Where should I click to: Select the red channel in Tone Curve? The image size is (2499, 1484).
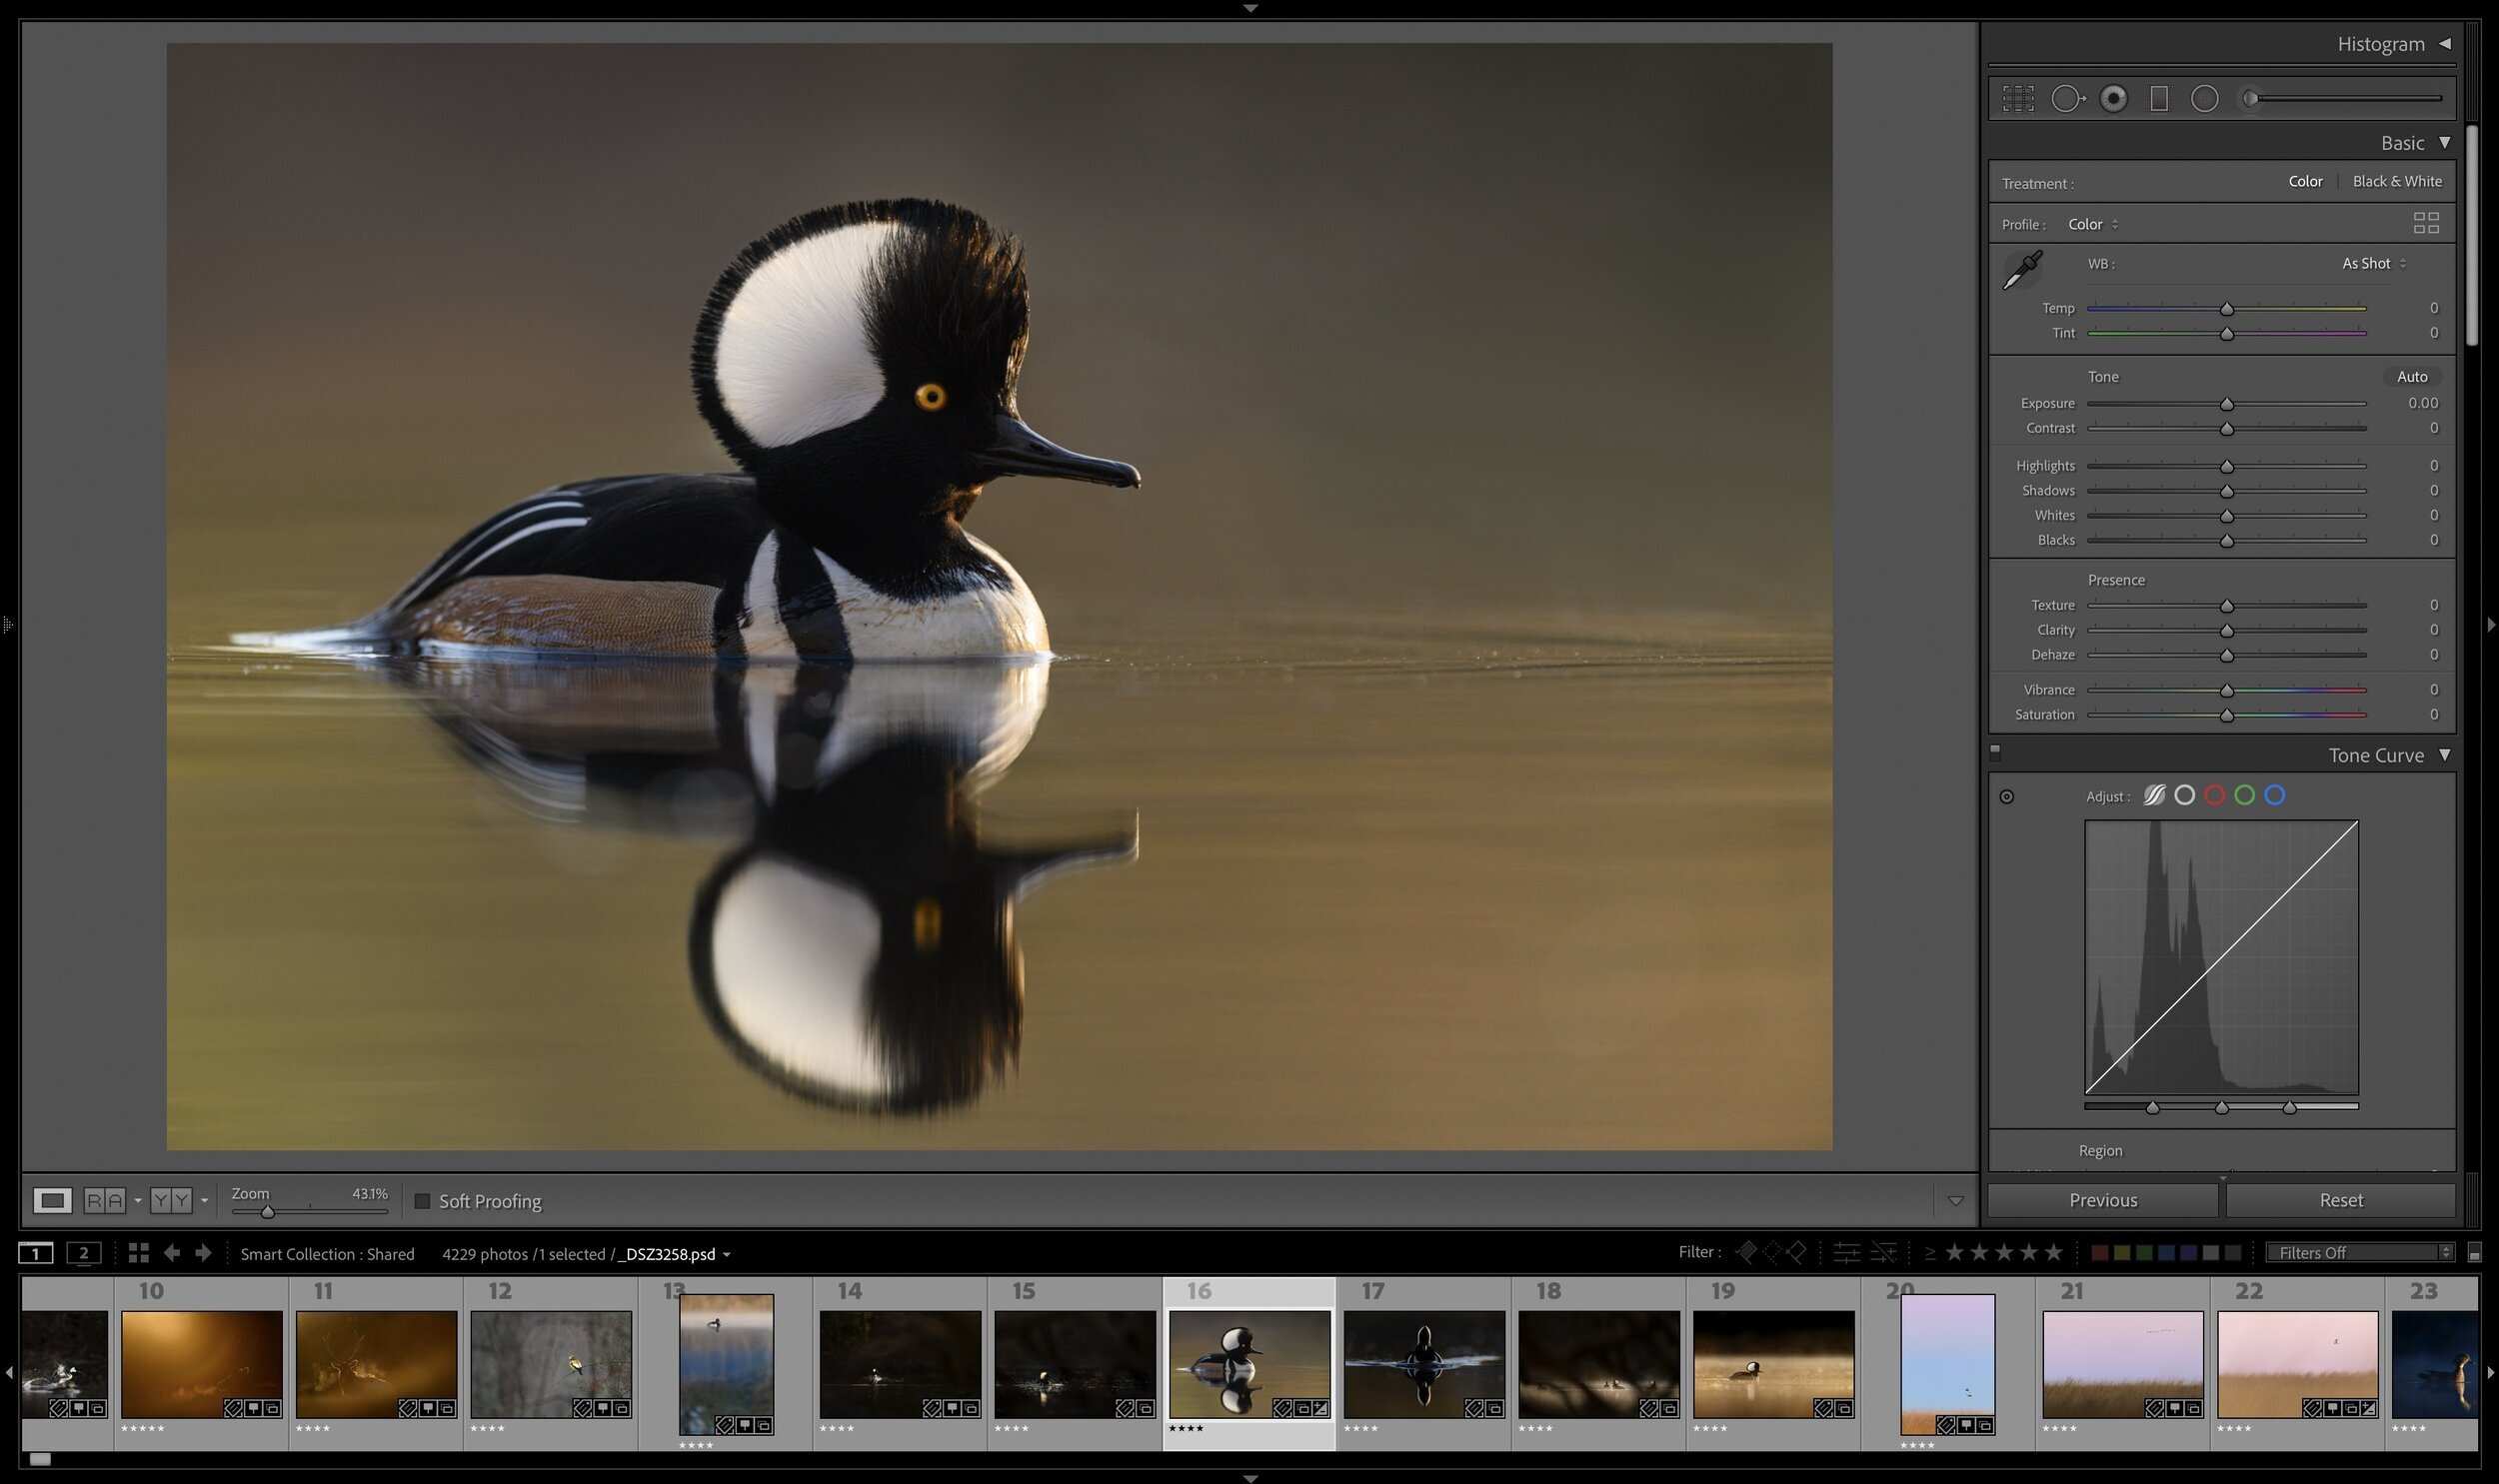coord(2215,795)
